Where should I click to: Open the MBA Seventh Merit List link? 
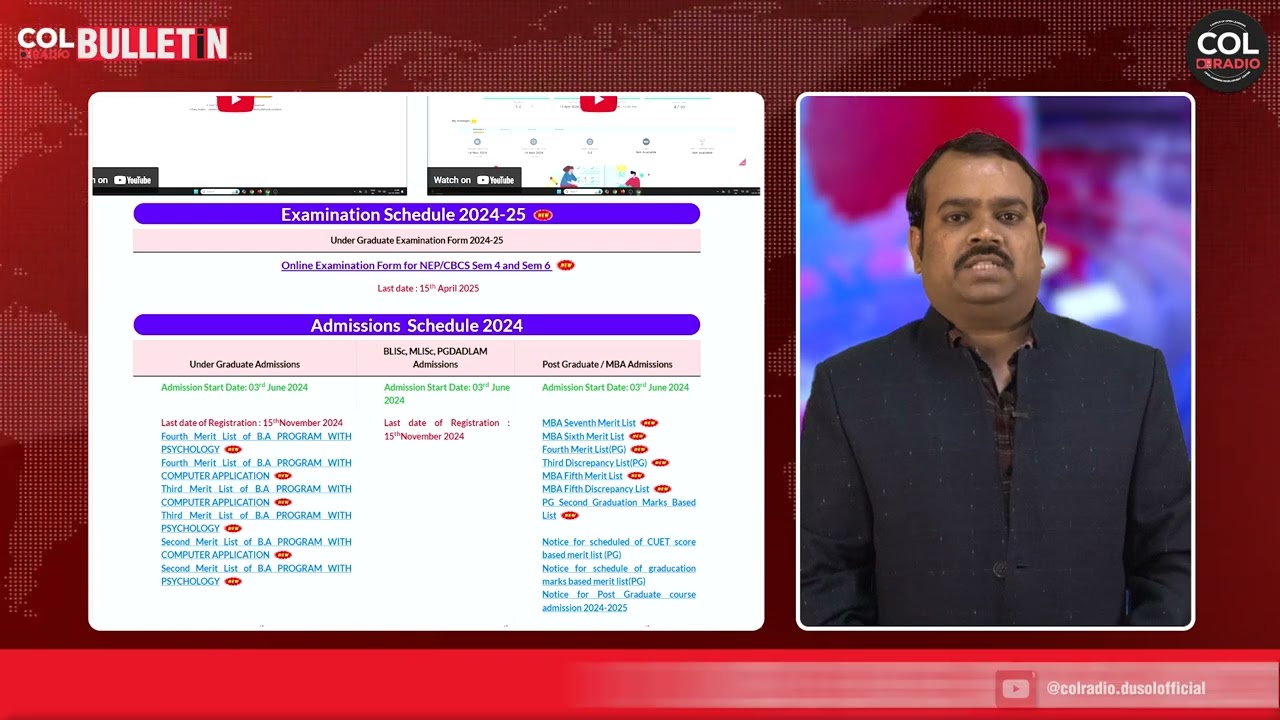click(x=589, y=423)
